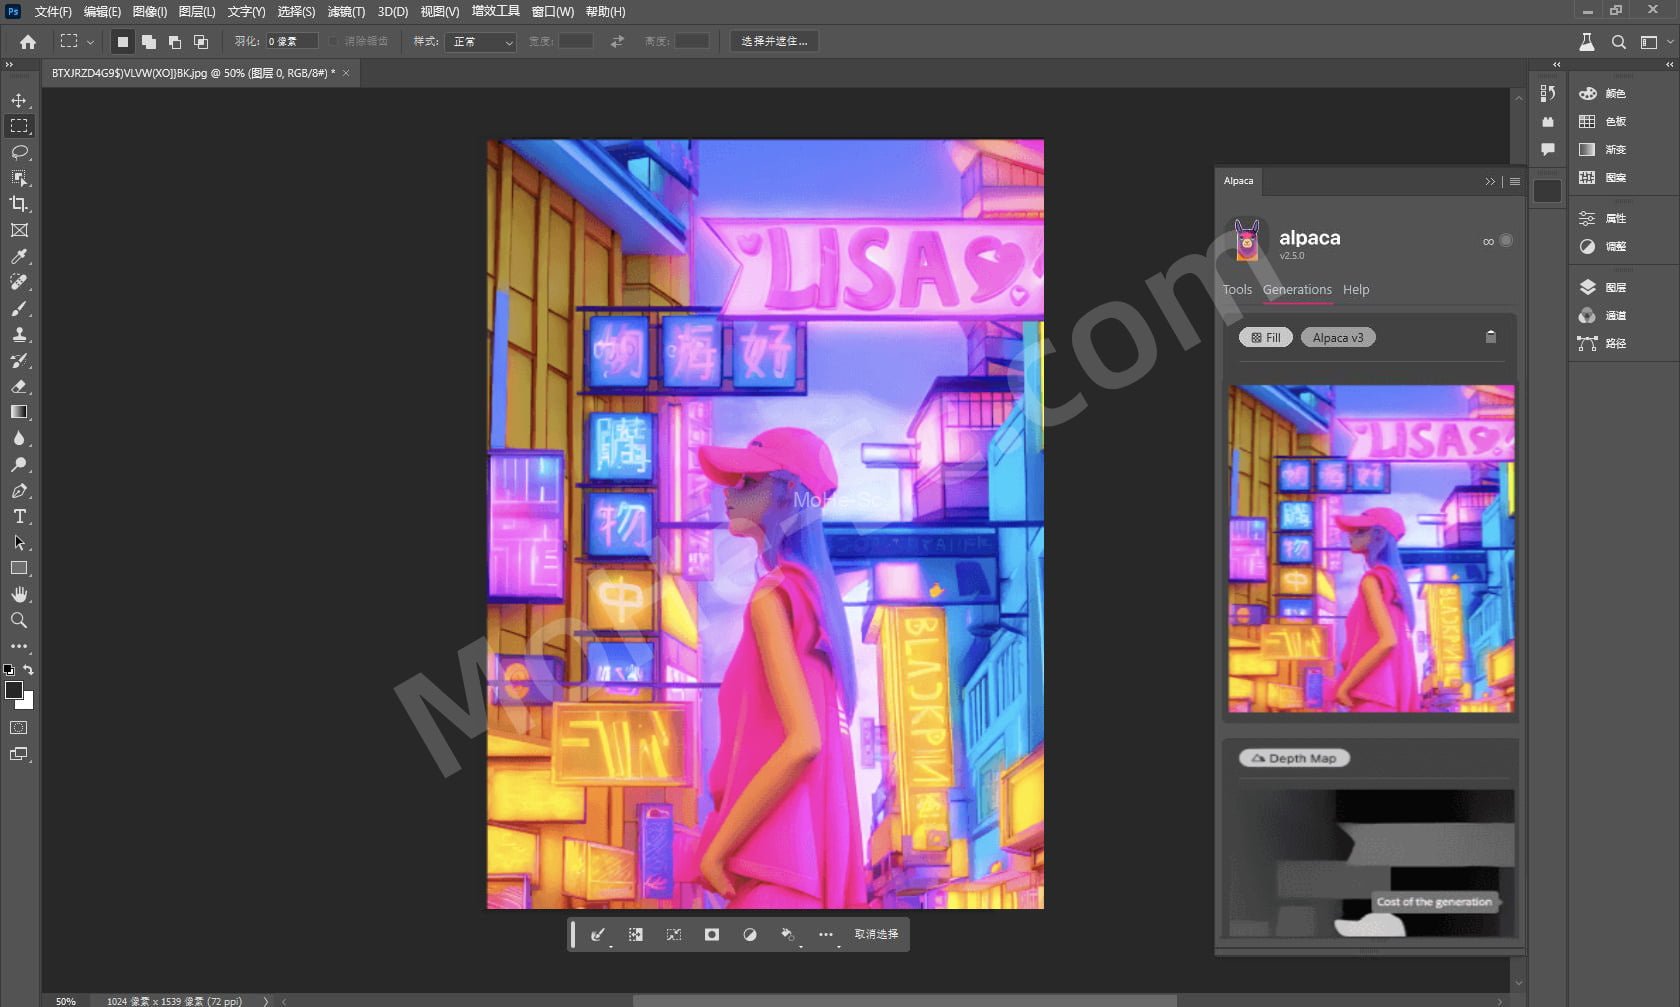
Task: Delete the Fill generation with trash icon
Action: coord(1490,337)
